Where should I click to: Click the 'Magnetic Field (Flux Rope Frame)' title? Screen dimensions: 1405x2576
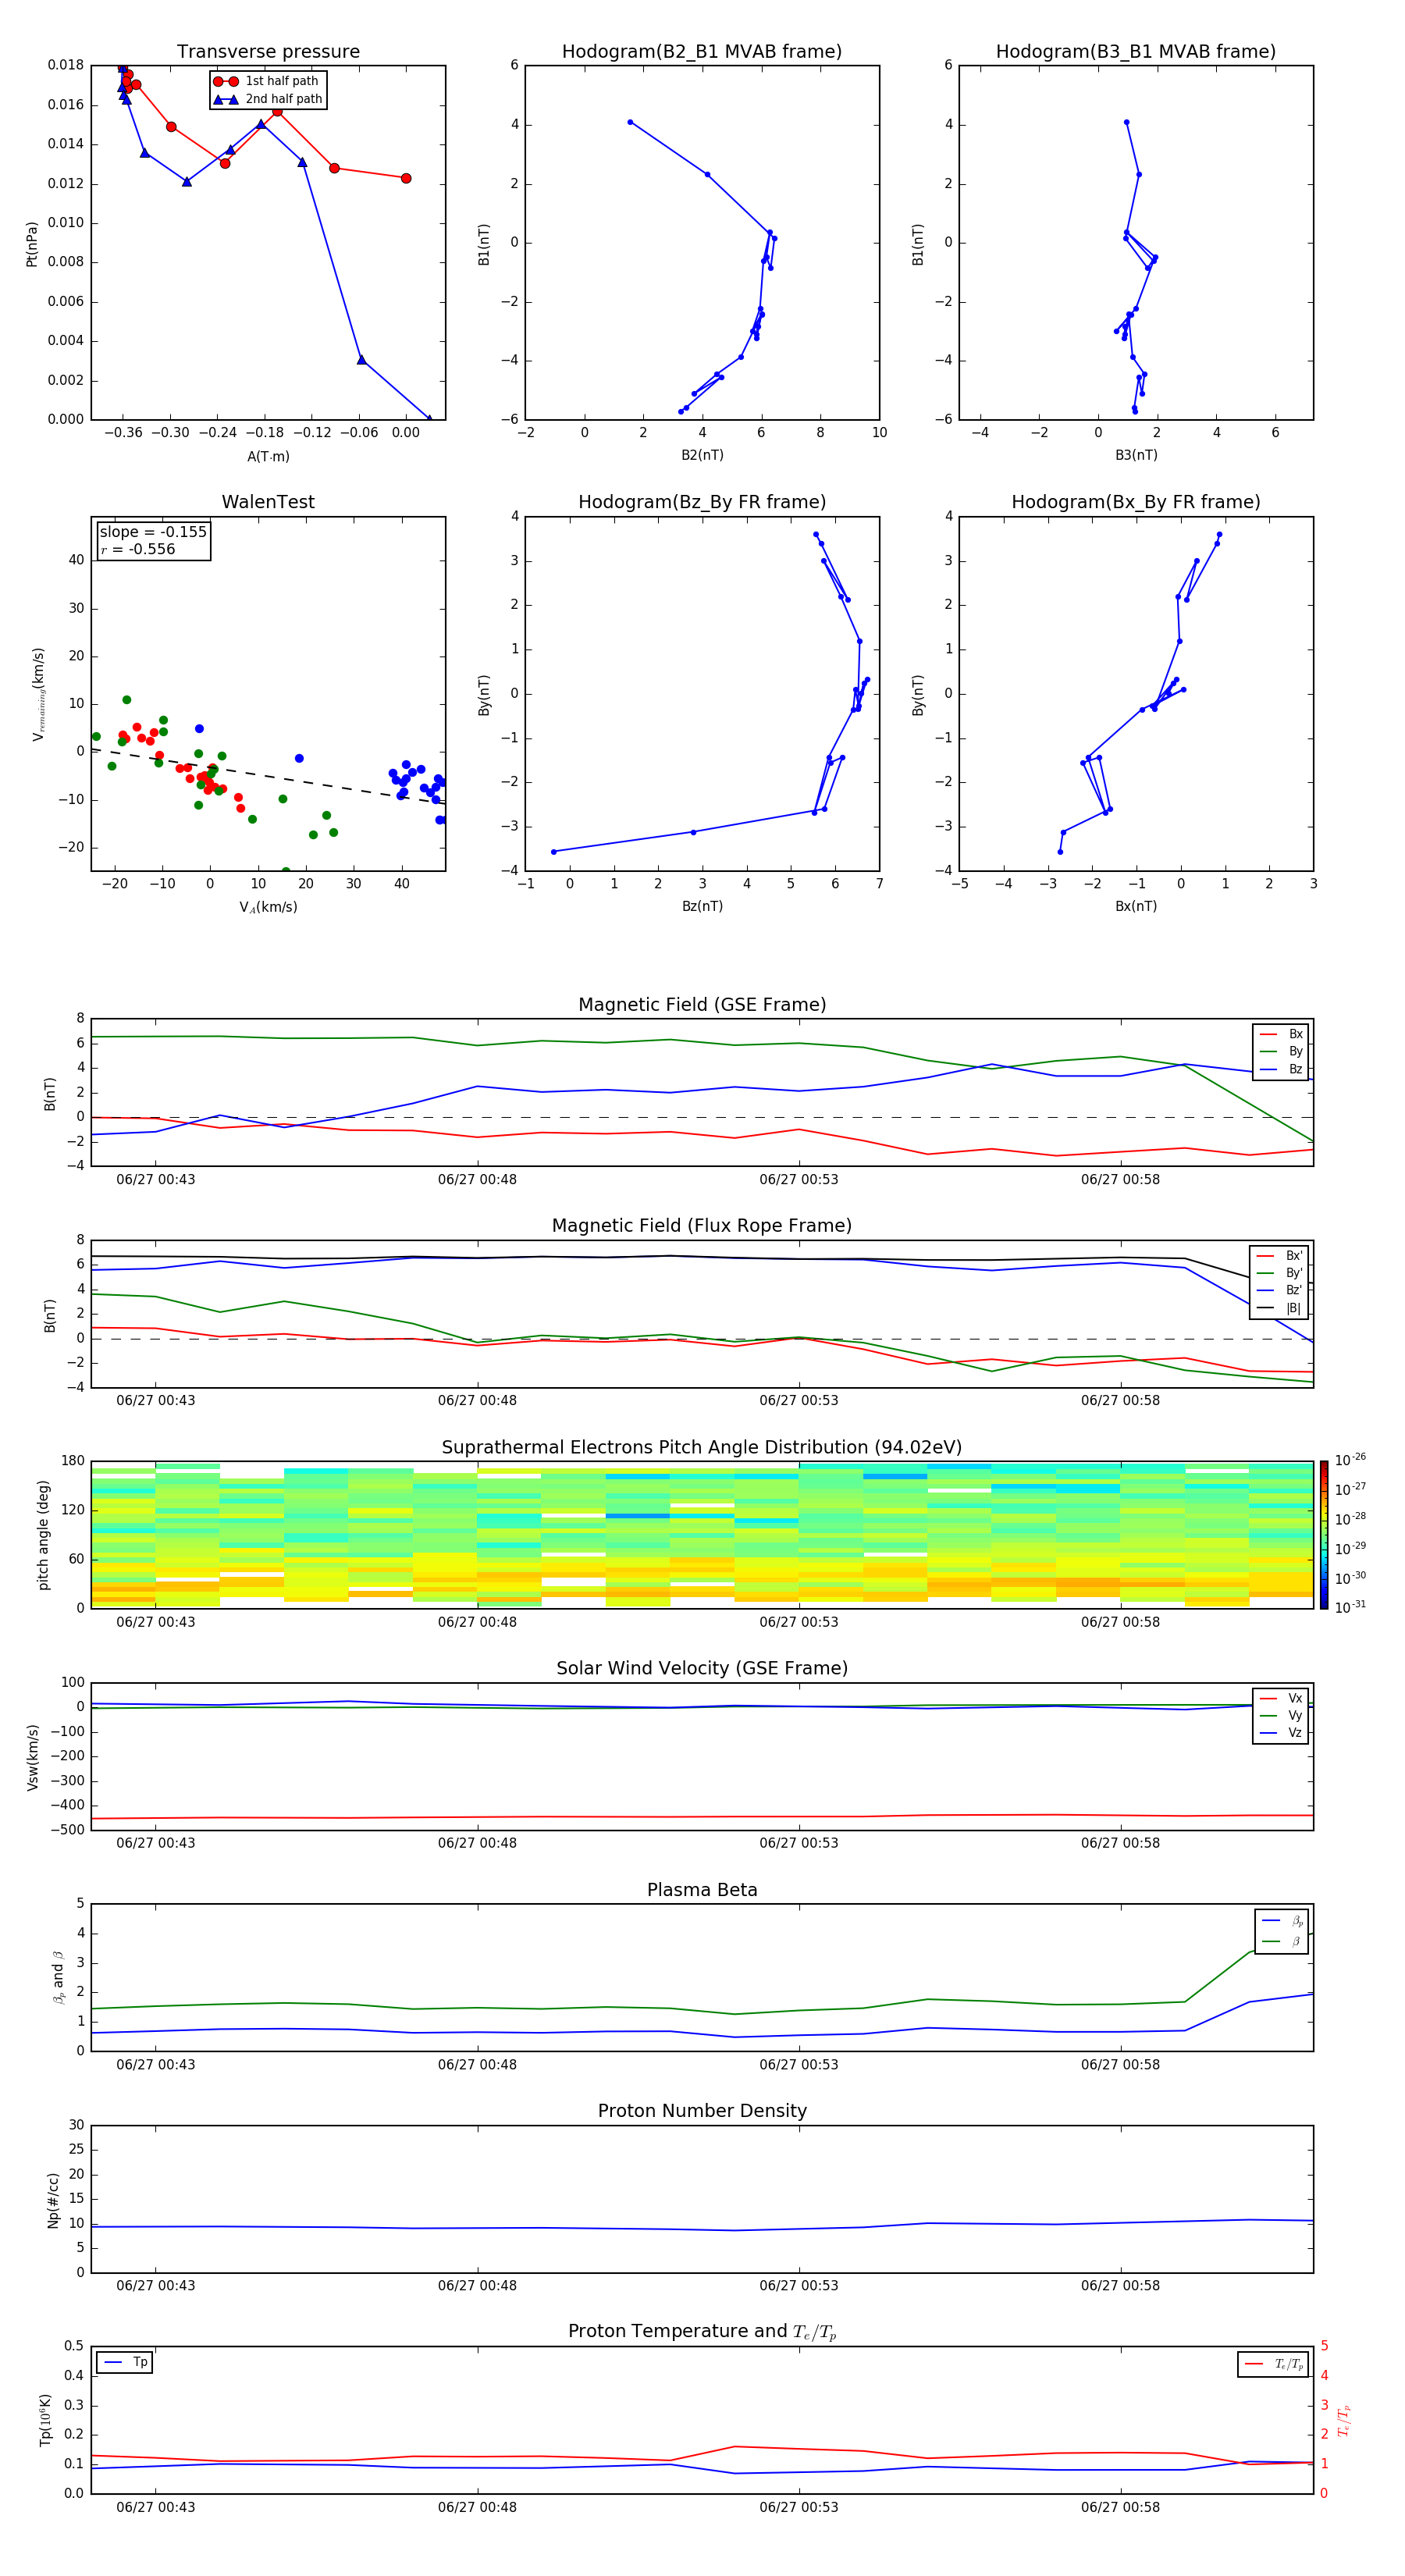point(702,1226)
